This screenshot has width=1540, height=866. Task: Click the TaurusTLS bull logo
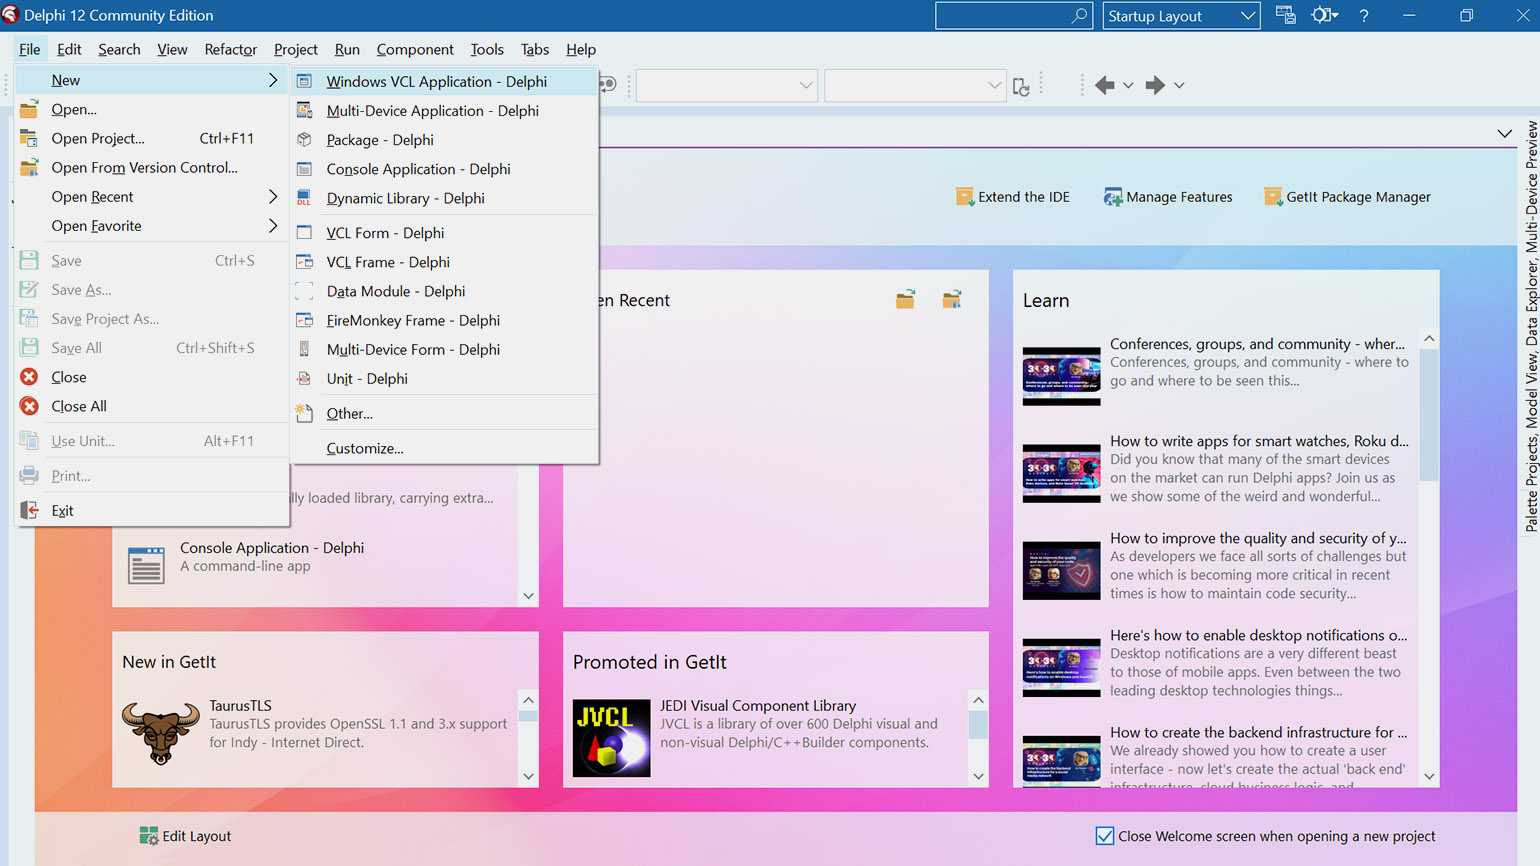click(x=160, y=733)
